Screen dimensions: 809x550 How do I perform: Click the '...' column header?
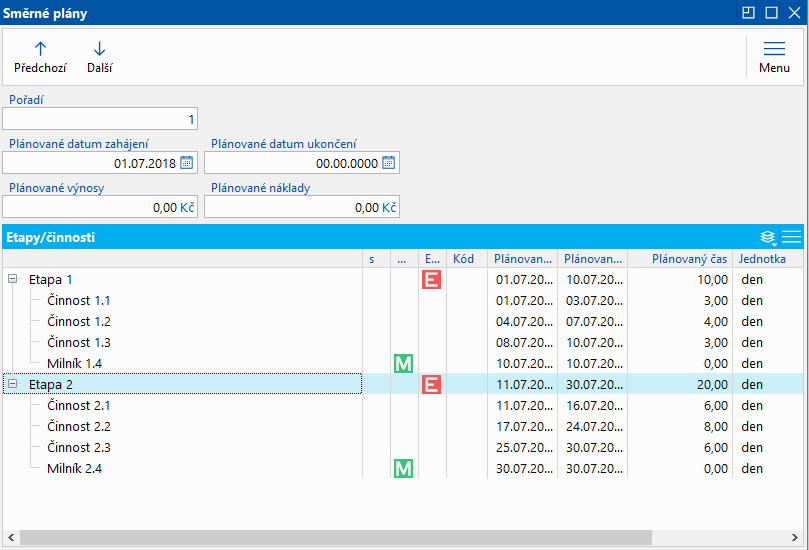[404, 259]
